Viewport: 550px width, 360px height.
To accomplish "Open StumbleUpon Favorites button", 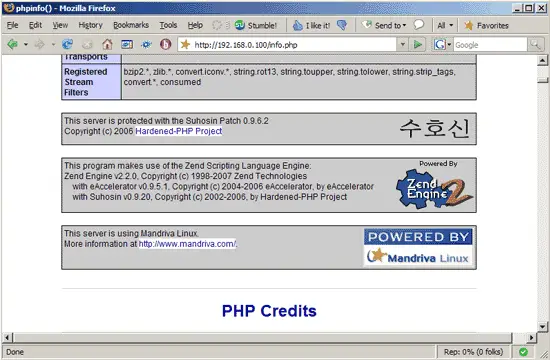I will point(486,25).
